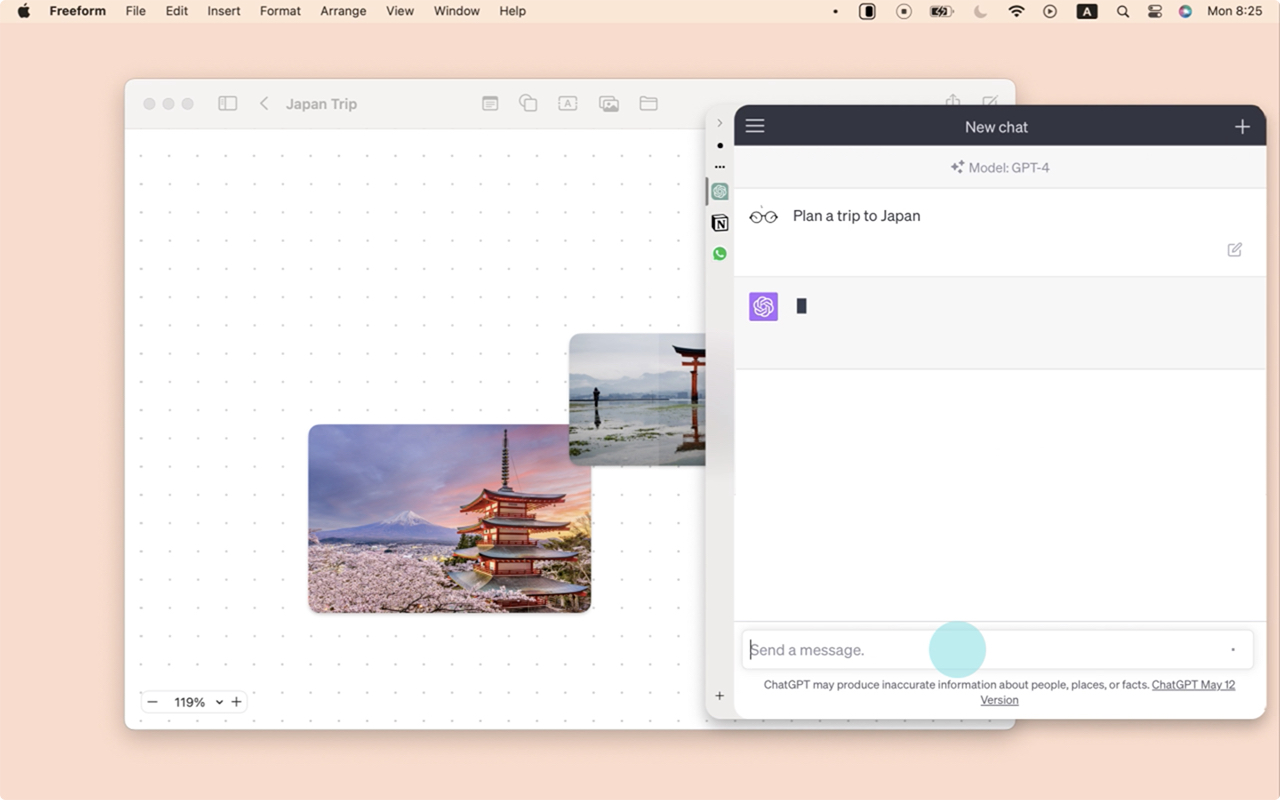Screen dimensions: 1280x800
Task: Add a photo with the media icon
Action: [608, 103]
